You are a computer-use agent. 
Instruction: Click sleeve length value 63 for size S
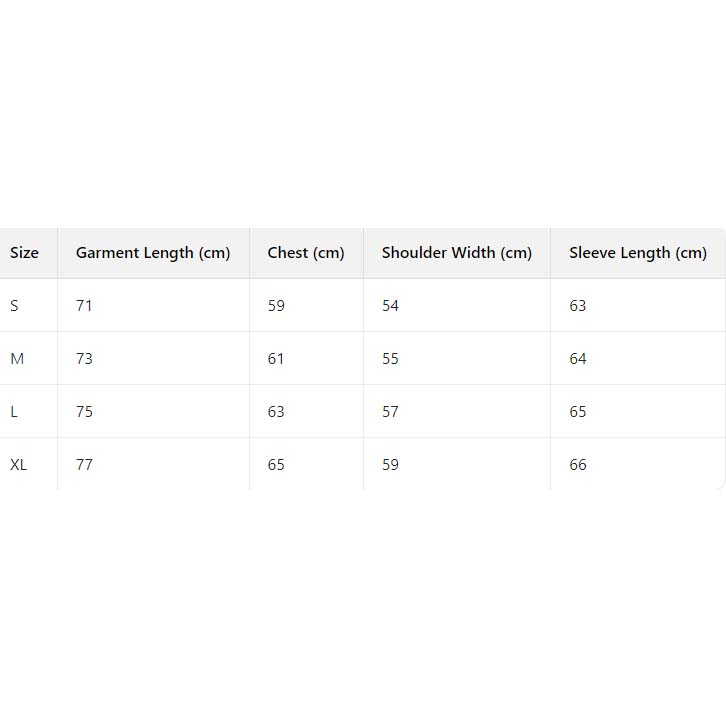[578, 306]
